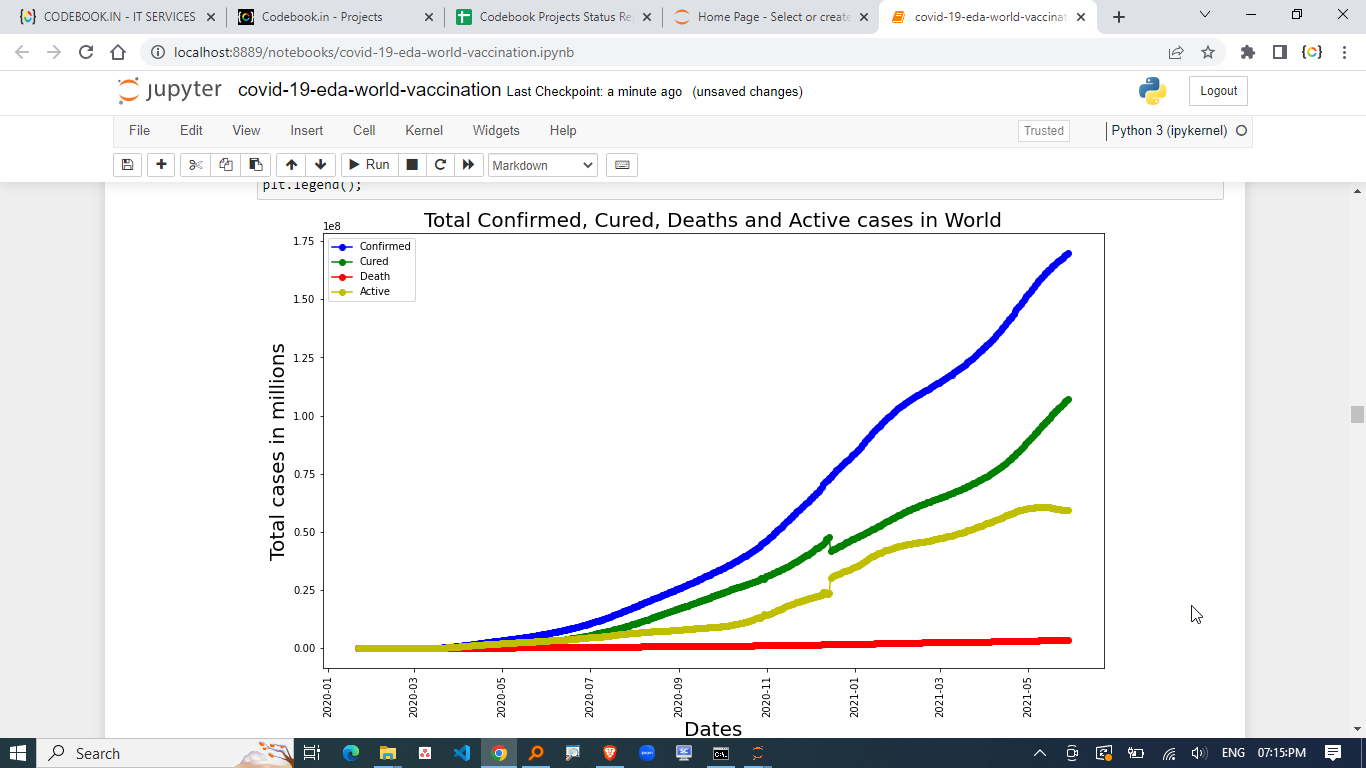Click the taskbar Search box

point(166,753)
